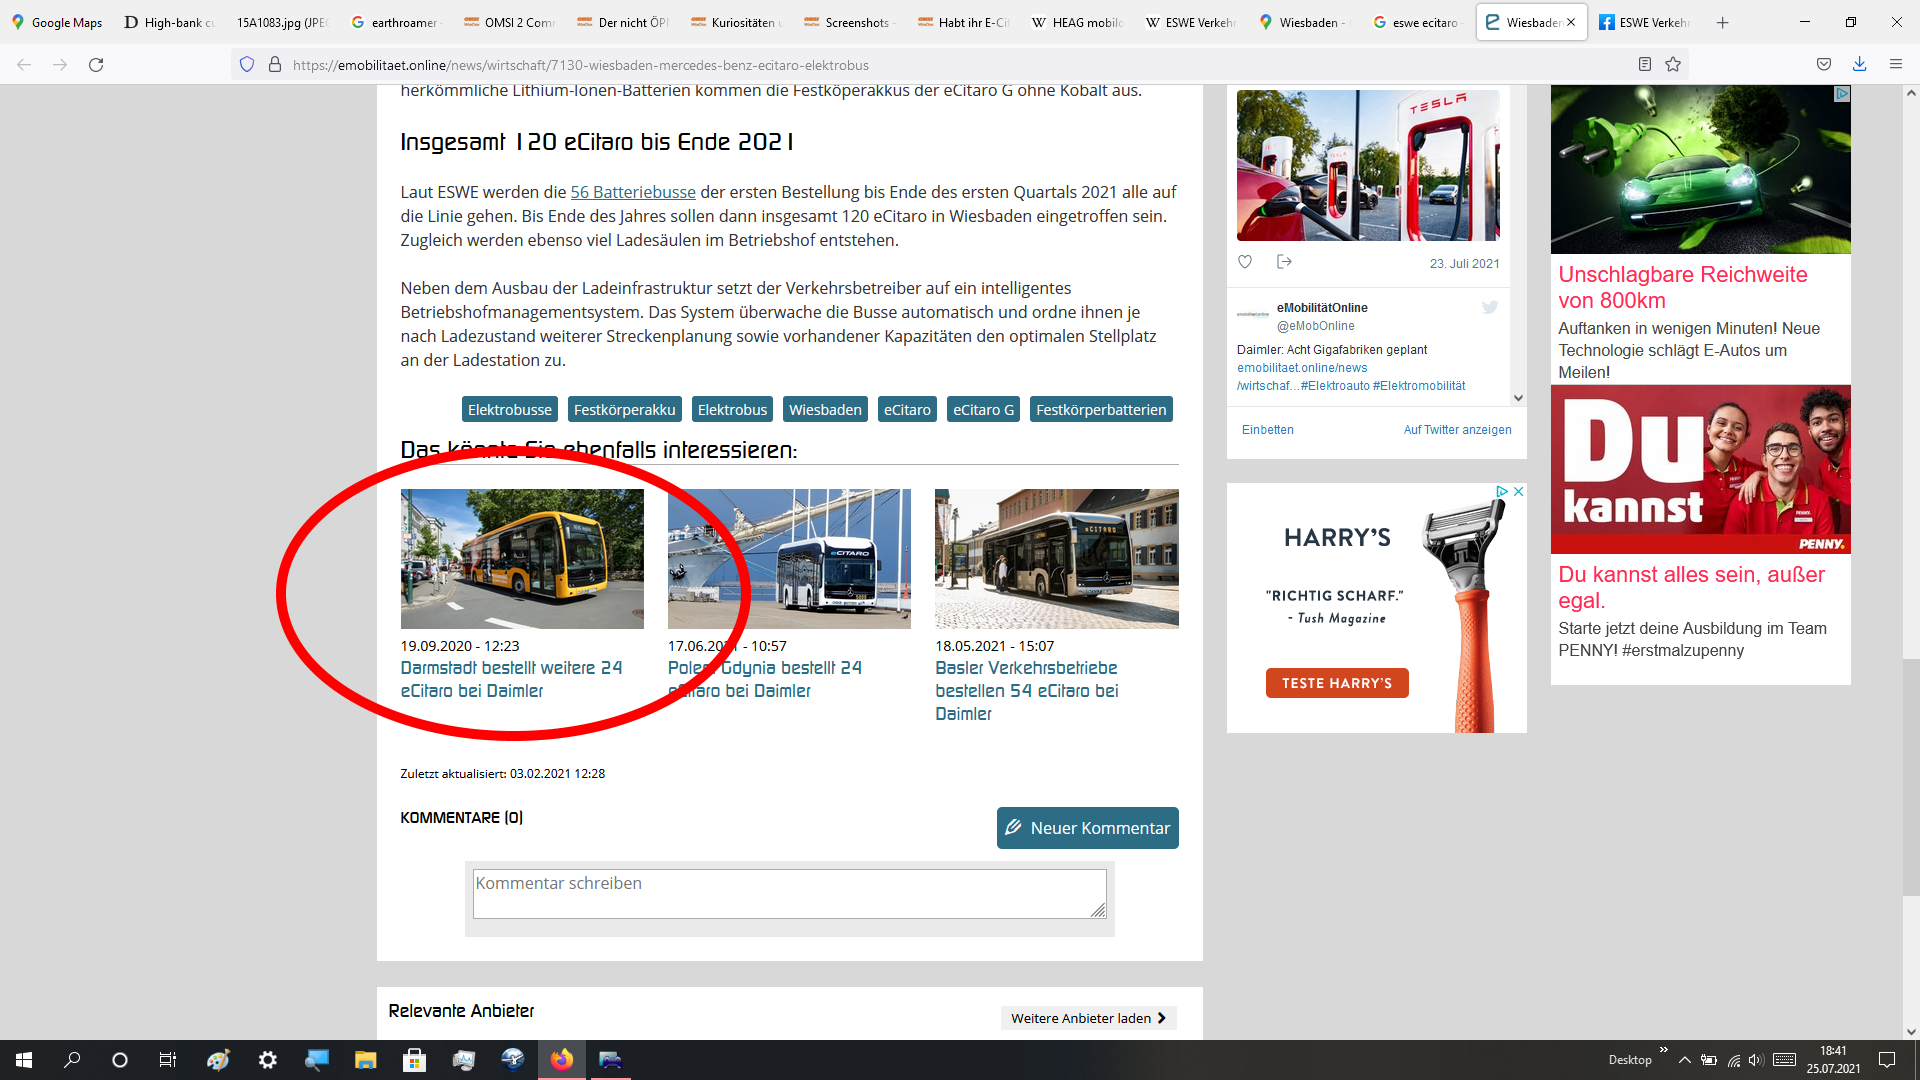This screenshot has height=1080, width=1920.
Task: Open the Firefox hamburger menu
Action: point(1896,65)
